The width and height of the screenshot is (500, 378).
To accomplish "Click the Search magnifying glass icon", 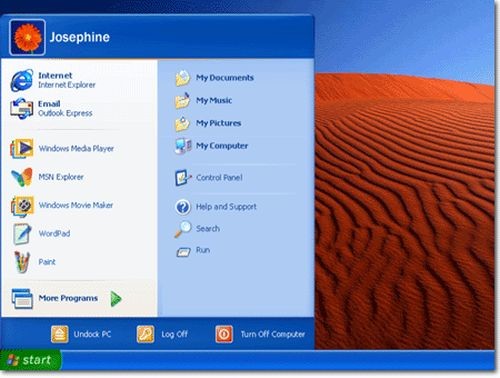I will (x=183, y=229).
